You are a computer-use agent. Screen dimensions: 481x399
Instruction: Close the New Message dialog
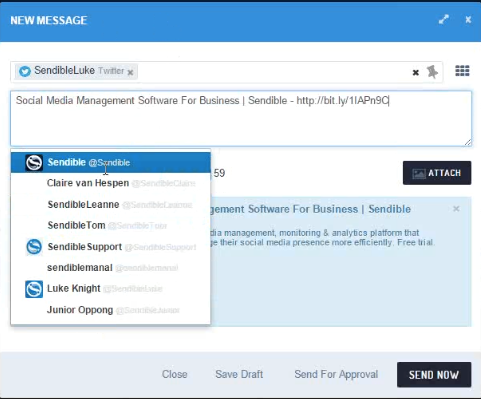[x=468, y=20]
